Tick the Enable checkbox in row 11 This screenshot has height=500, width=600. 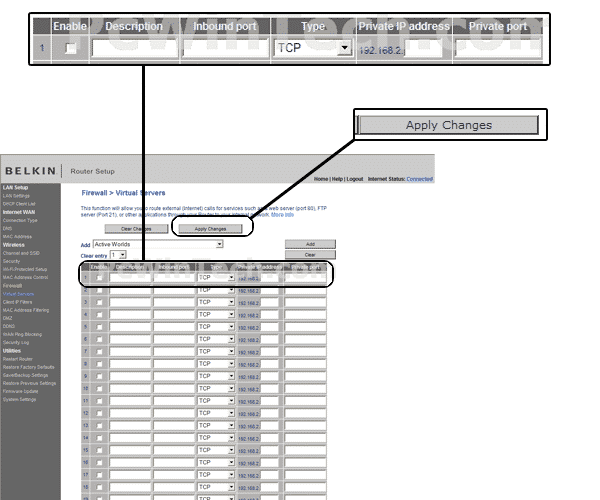99,401
